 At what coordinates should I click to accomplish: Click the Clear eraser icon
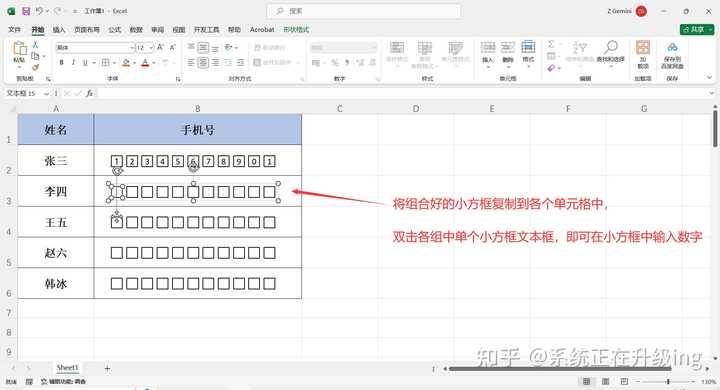point(551,68)
